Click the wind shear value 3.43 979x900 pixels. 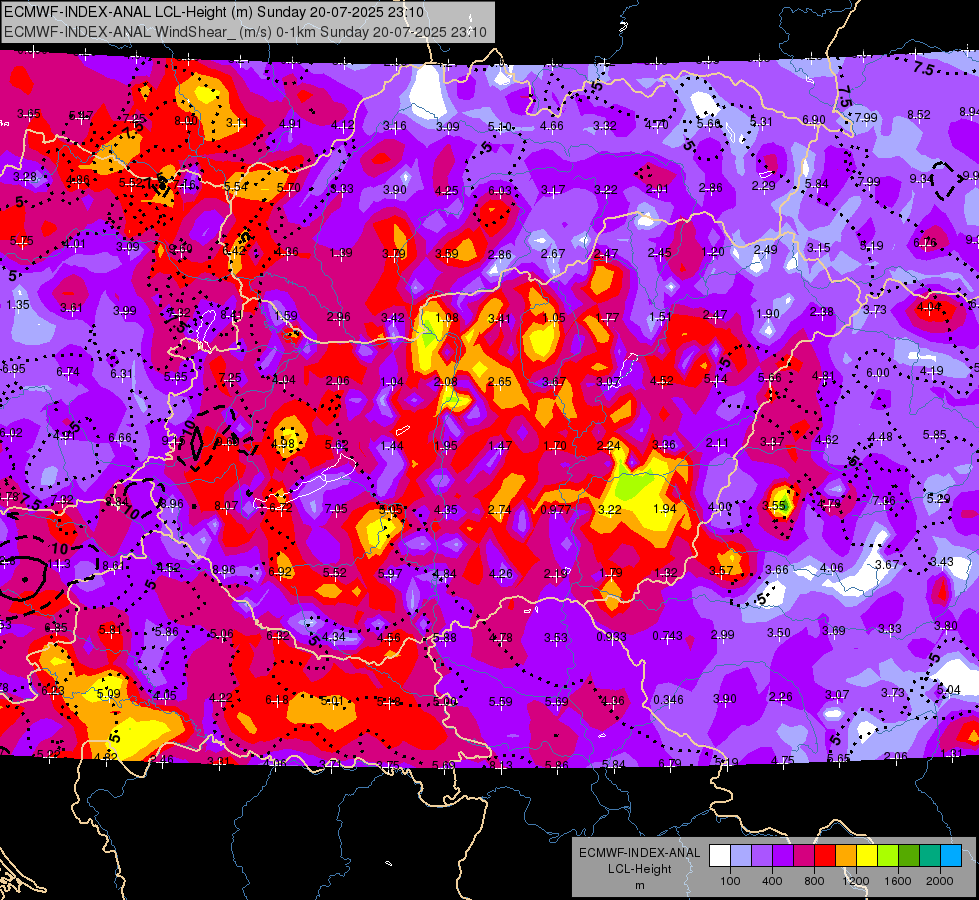[942, 562]
